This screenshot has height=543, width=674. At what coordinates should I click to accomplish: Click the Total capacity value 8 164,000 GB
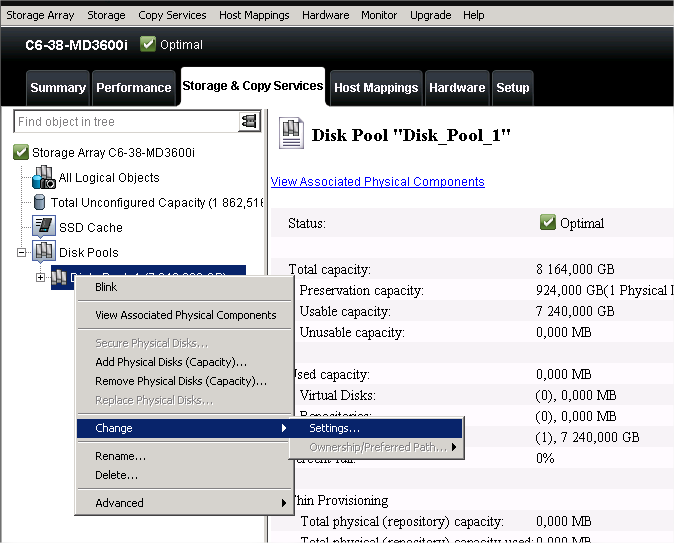coord(575,269)
